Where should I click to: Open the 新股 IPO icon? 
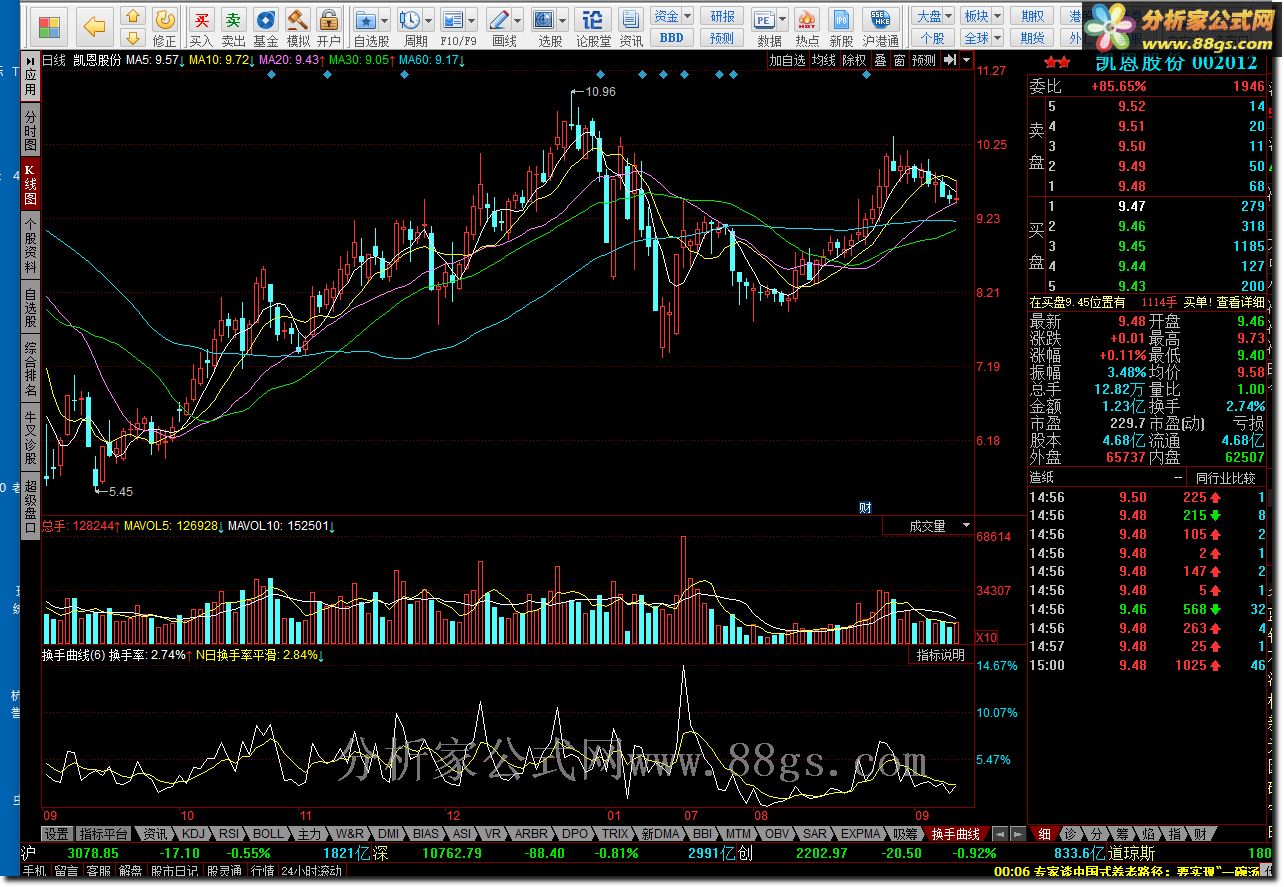(842, 27)
